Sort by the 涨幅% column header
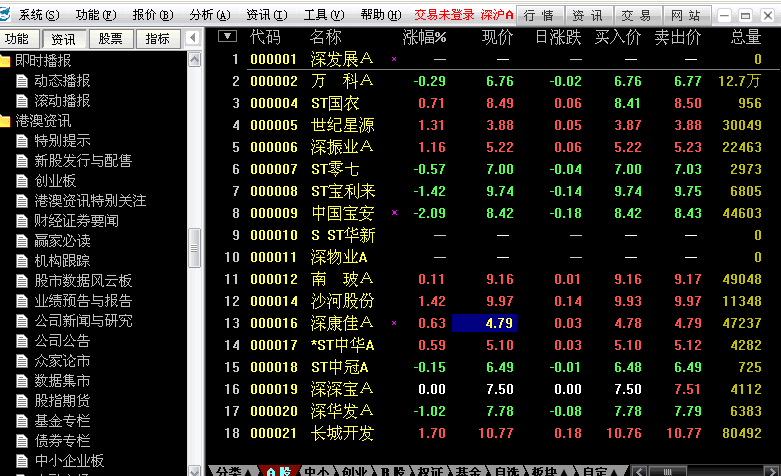 click(424, 37)
